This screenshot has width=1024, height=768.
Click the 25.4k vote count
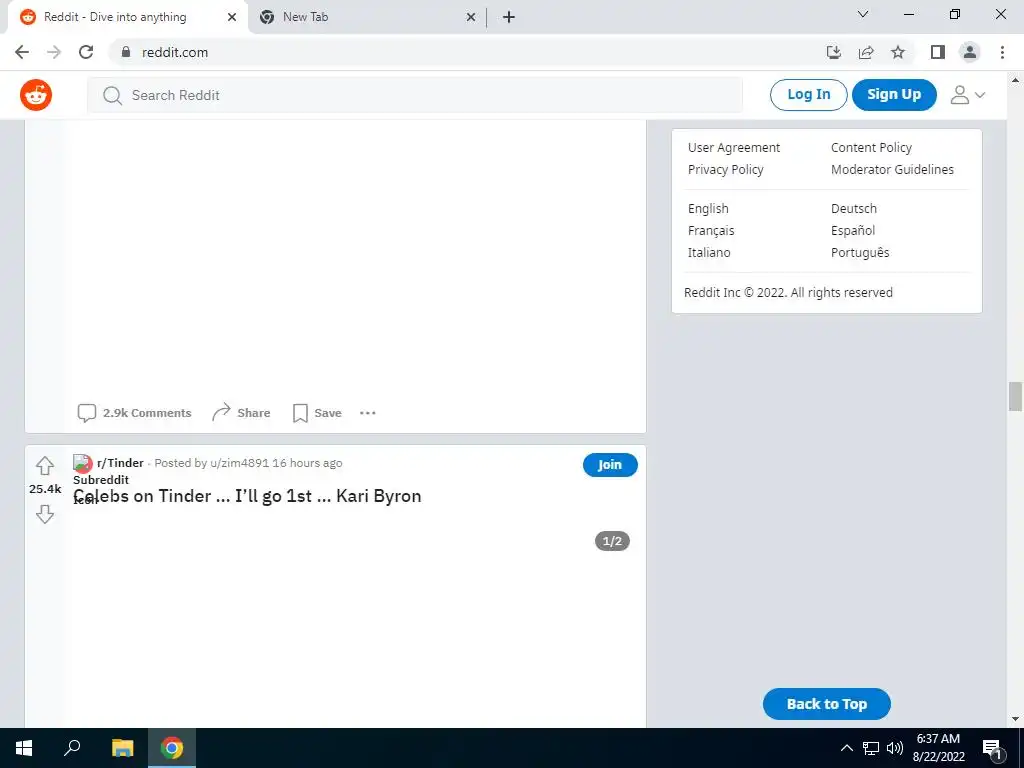(x=45, y=489)
